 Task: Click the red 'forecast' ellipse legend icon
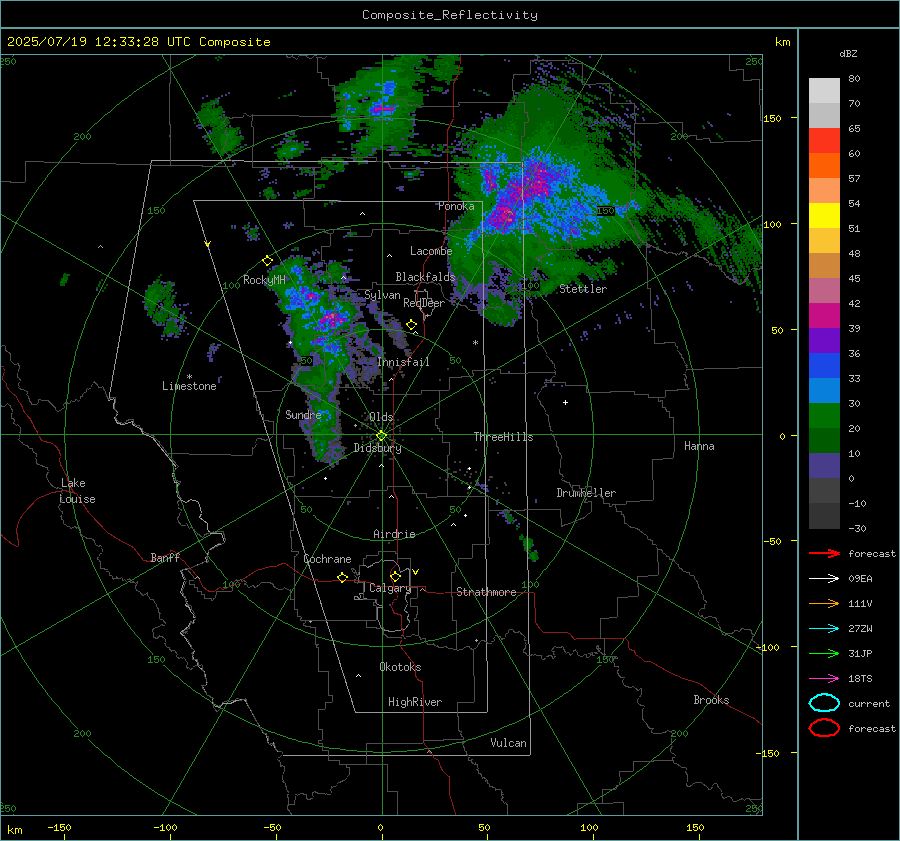coord(824,728)
